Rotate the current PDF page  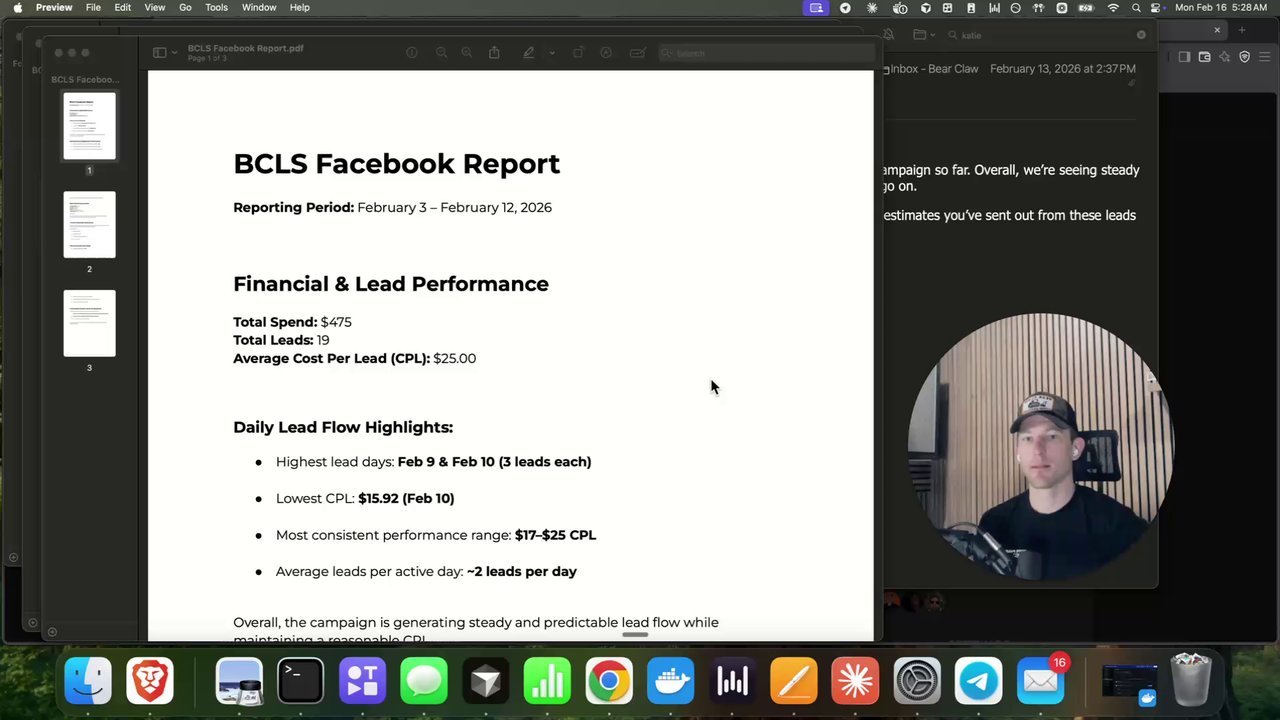[x=576, y=52]
